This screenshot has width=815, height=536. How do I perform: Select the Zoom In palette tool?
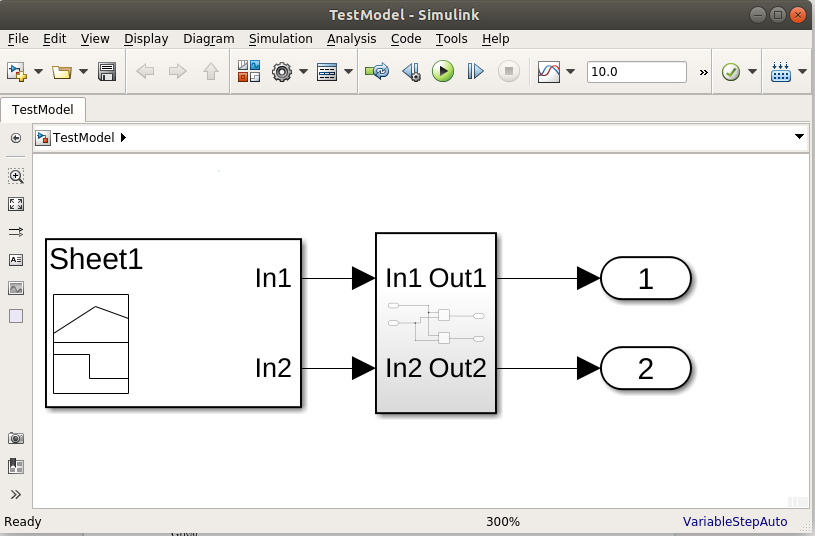16,176
